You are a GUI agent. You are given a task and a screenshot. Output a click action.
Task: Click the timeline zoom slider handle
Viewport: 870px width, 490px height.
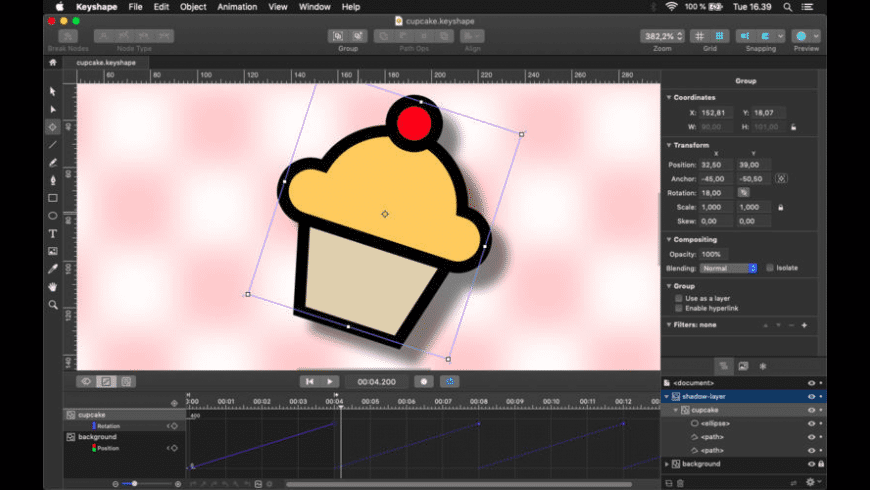click(x=134, y=484)
